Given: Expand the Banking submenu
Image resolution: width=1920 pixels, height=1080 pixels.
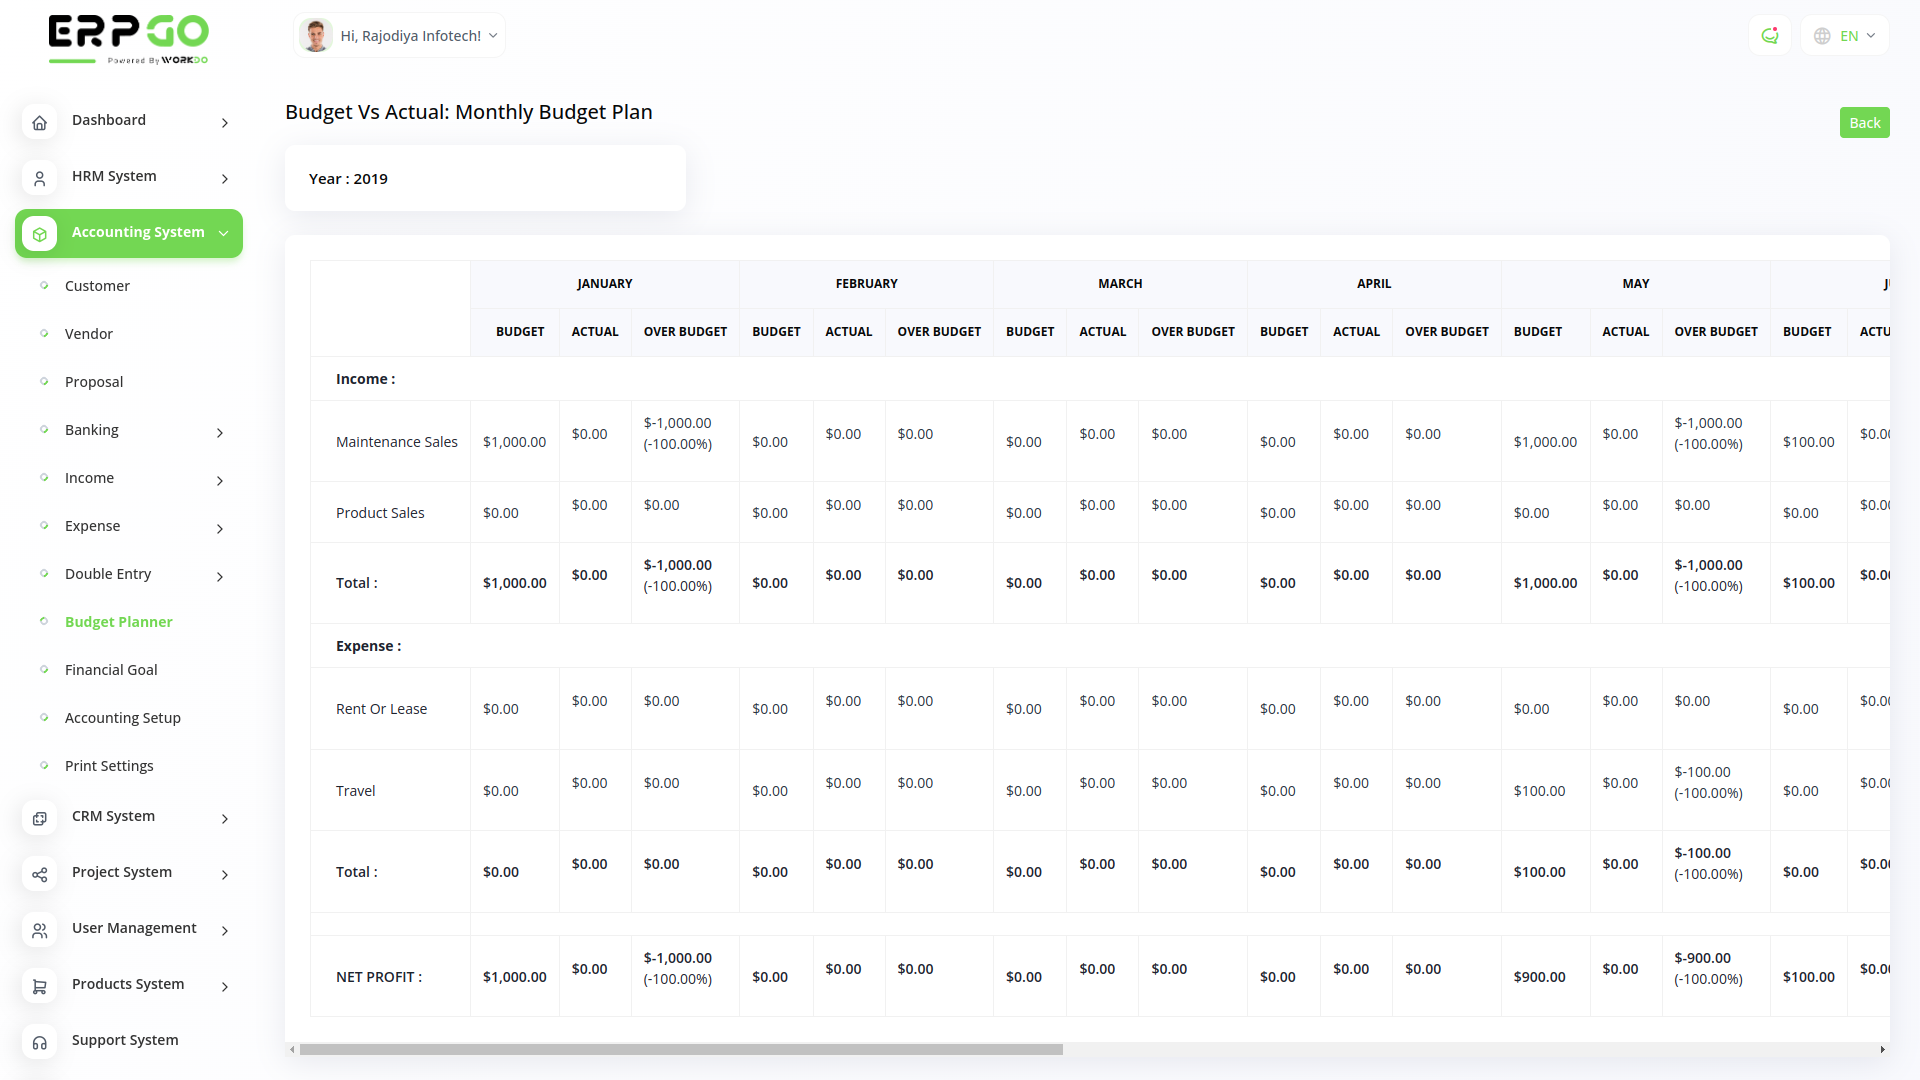Looking at the screenshot, I should tap(220, 432).
